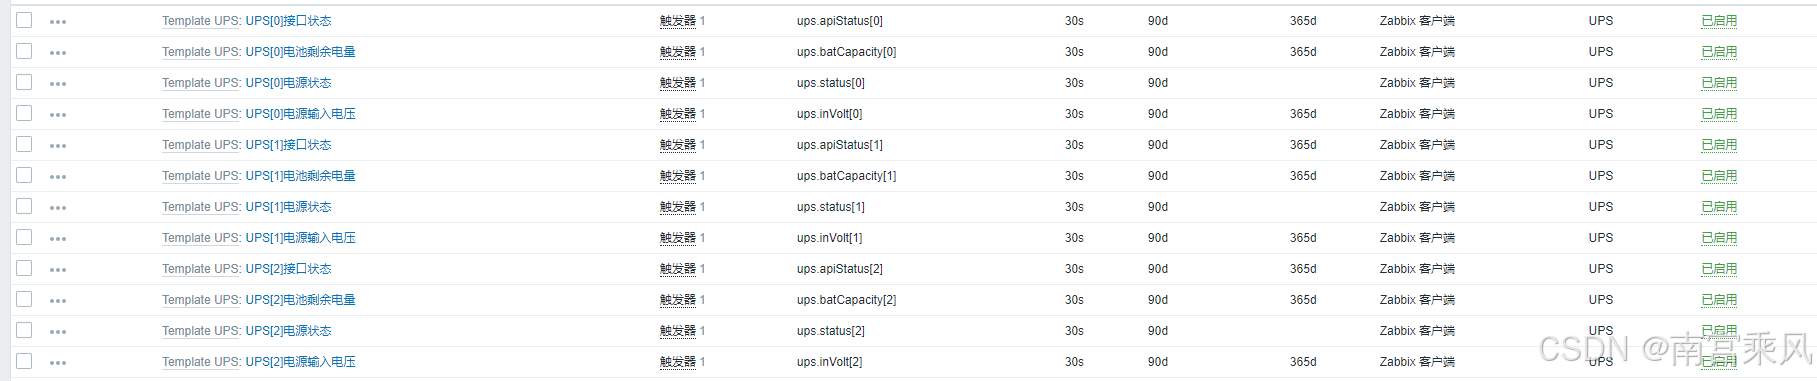Click the Template UPS link on UPS[2]接口状态 row
Image resolution: width=1817 pixels, height=381 pixels.
pos(200,269)
